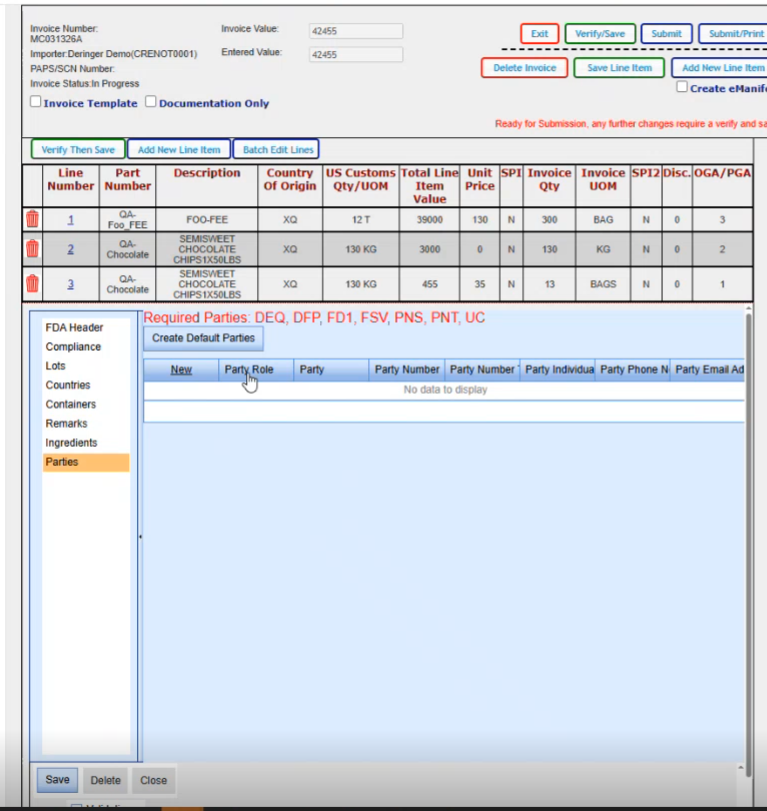The width and height of the screenshot is (767, 811).
Task: Click the Batch Edit Lines button
Action: (x=276, y=150)
